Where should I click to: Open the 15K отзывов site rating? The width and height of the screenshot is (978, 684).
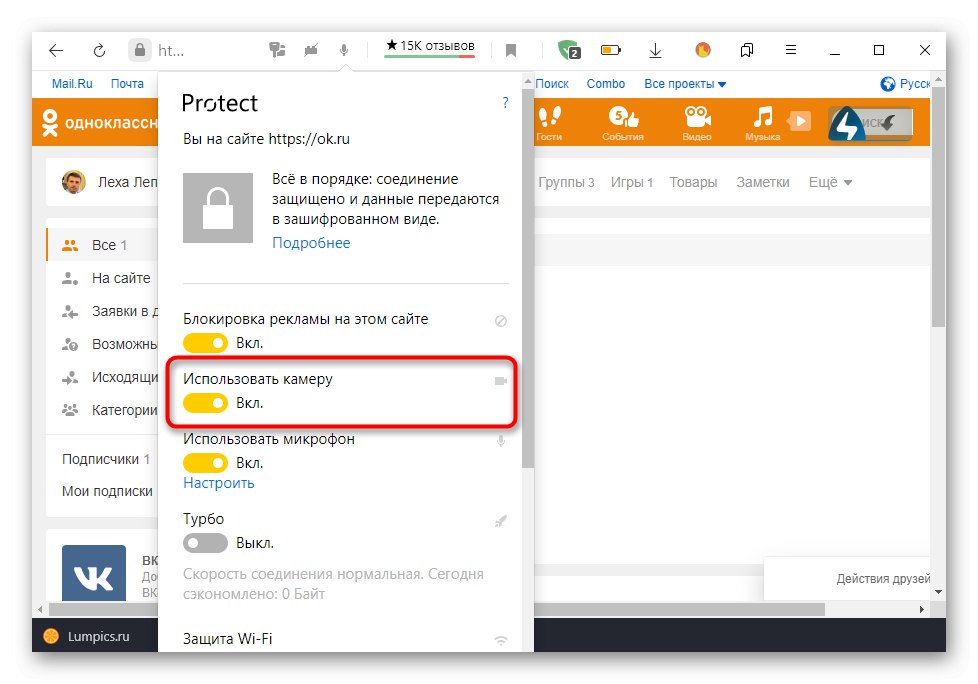tap(430, 47)
